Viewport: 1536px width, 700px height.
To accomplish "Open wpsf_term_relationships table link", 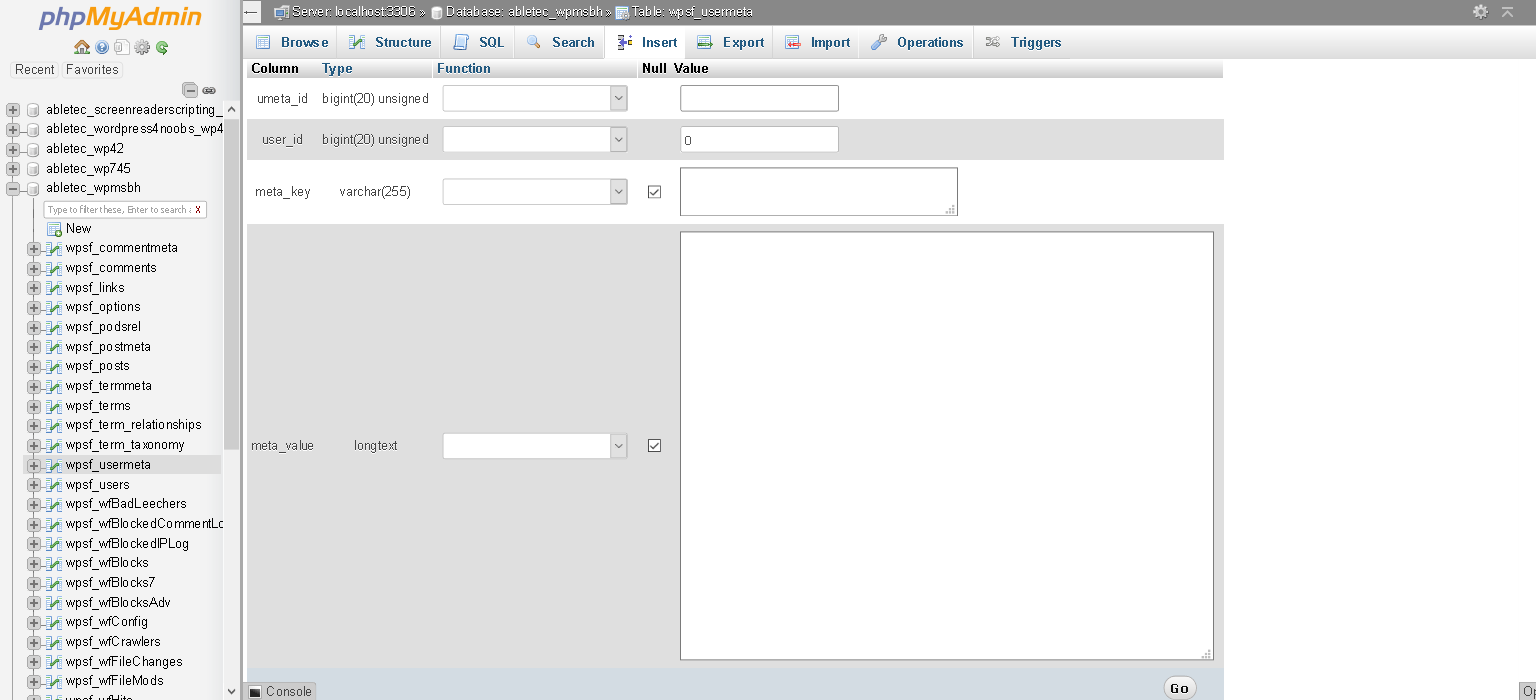I will tap(134, 425).
